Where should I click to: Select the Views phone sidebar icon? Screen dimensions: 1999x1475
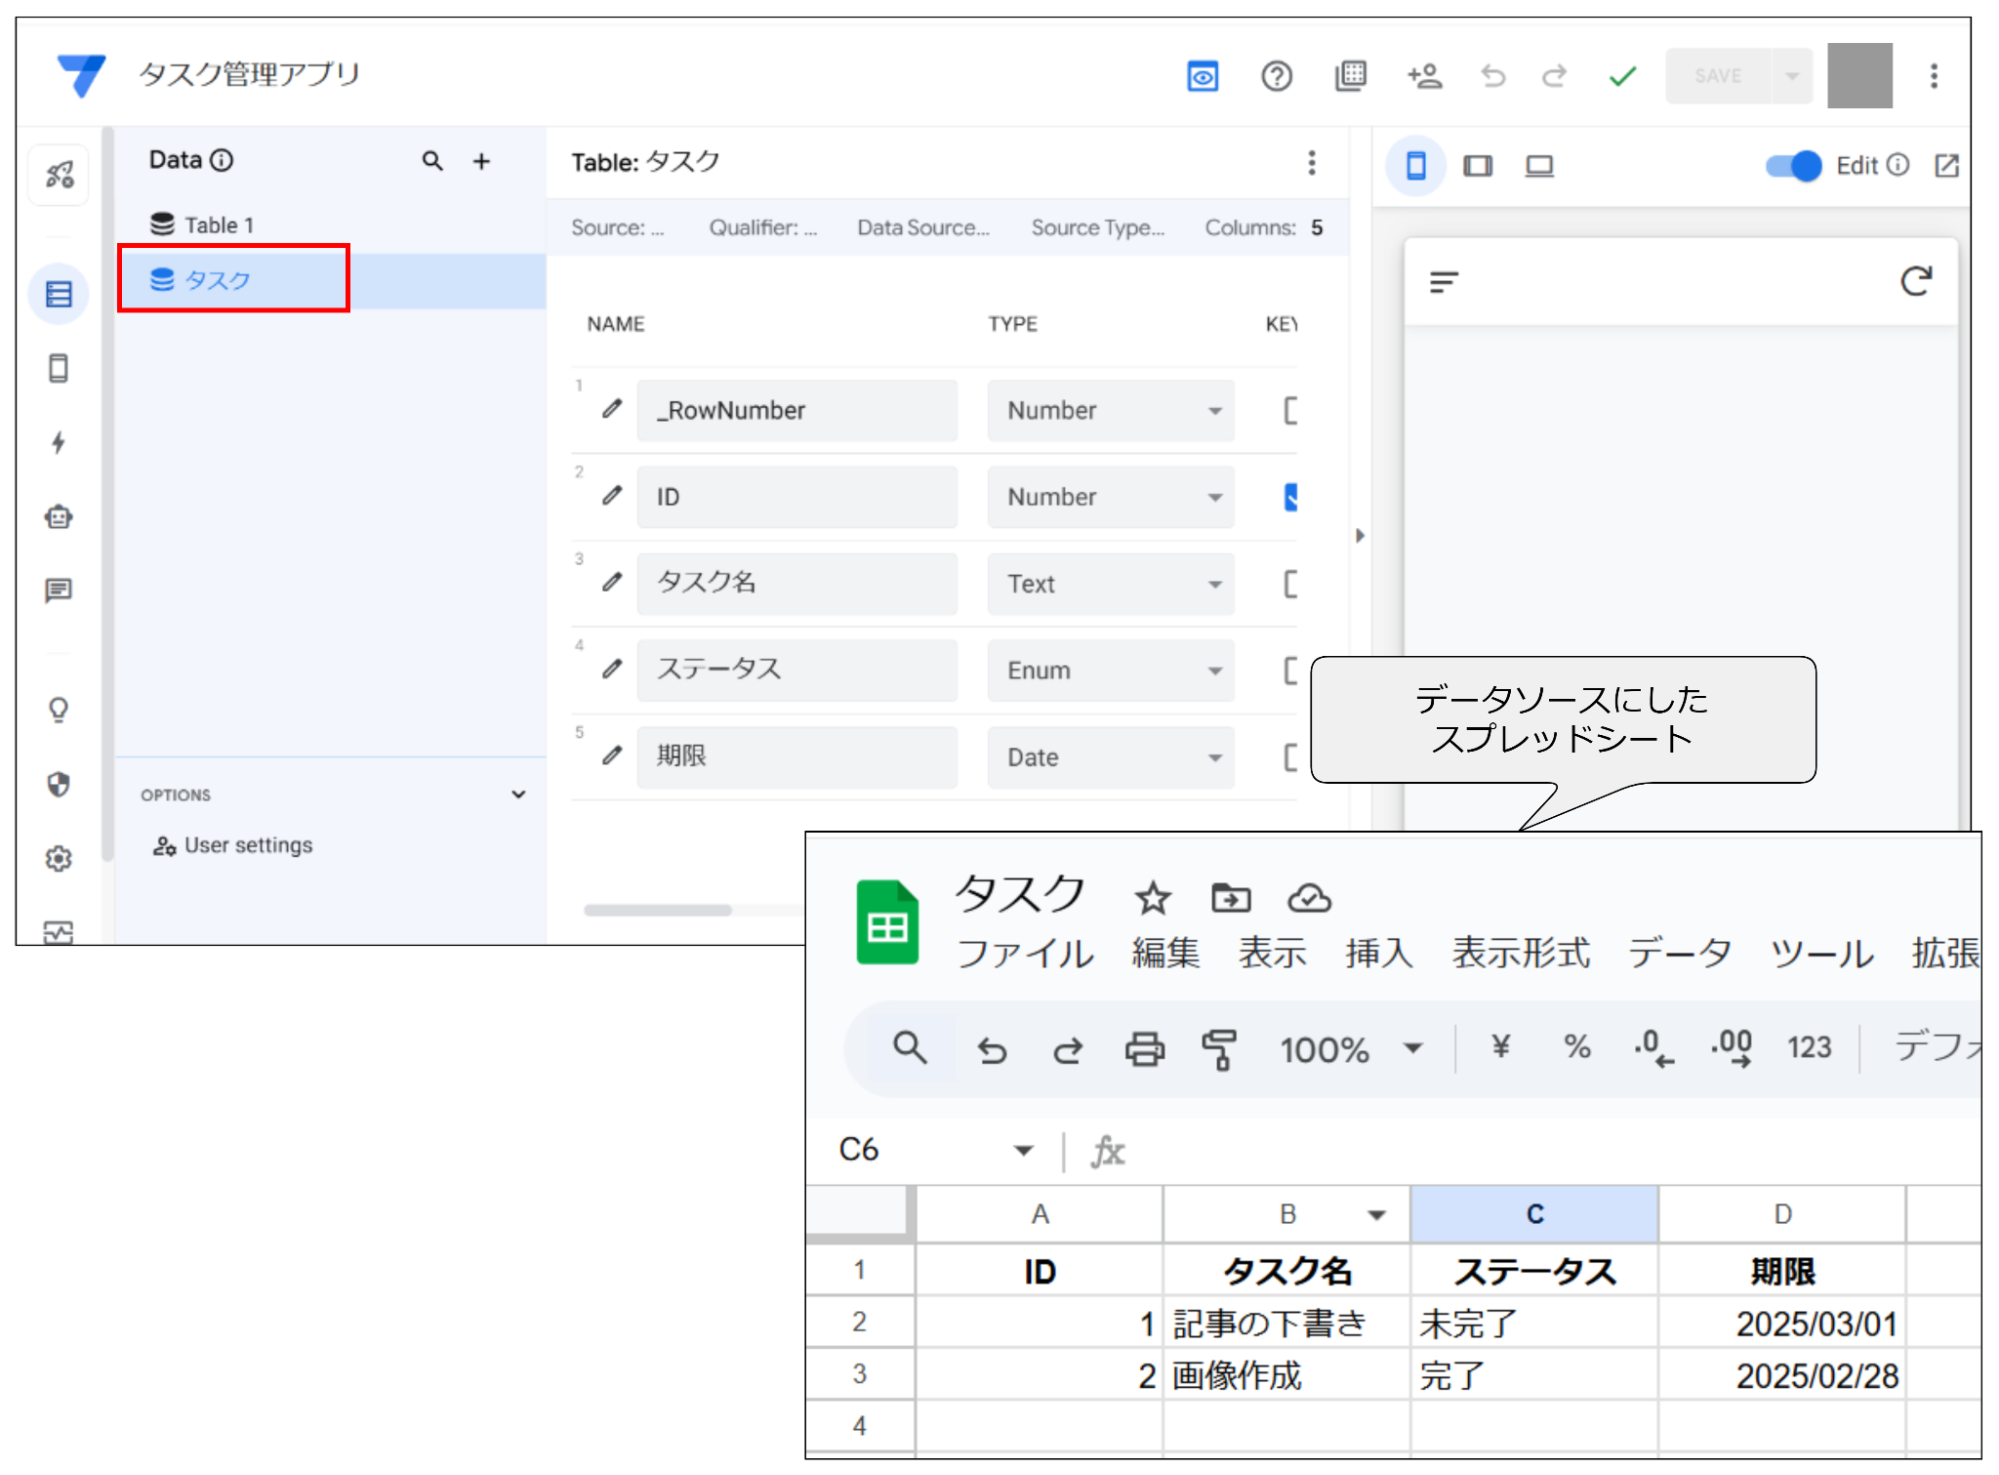click(59, 368)
